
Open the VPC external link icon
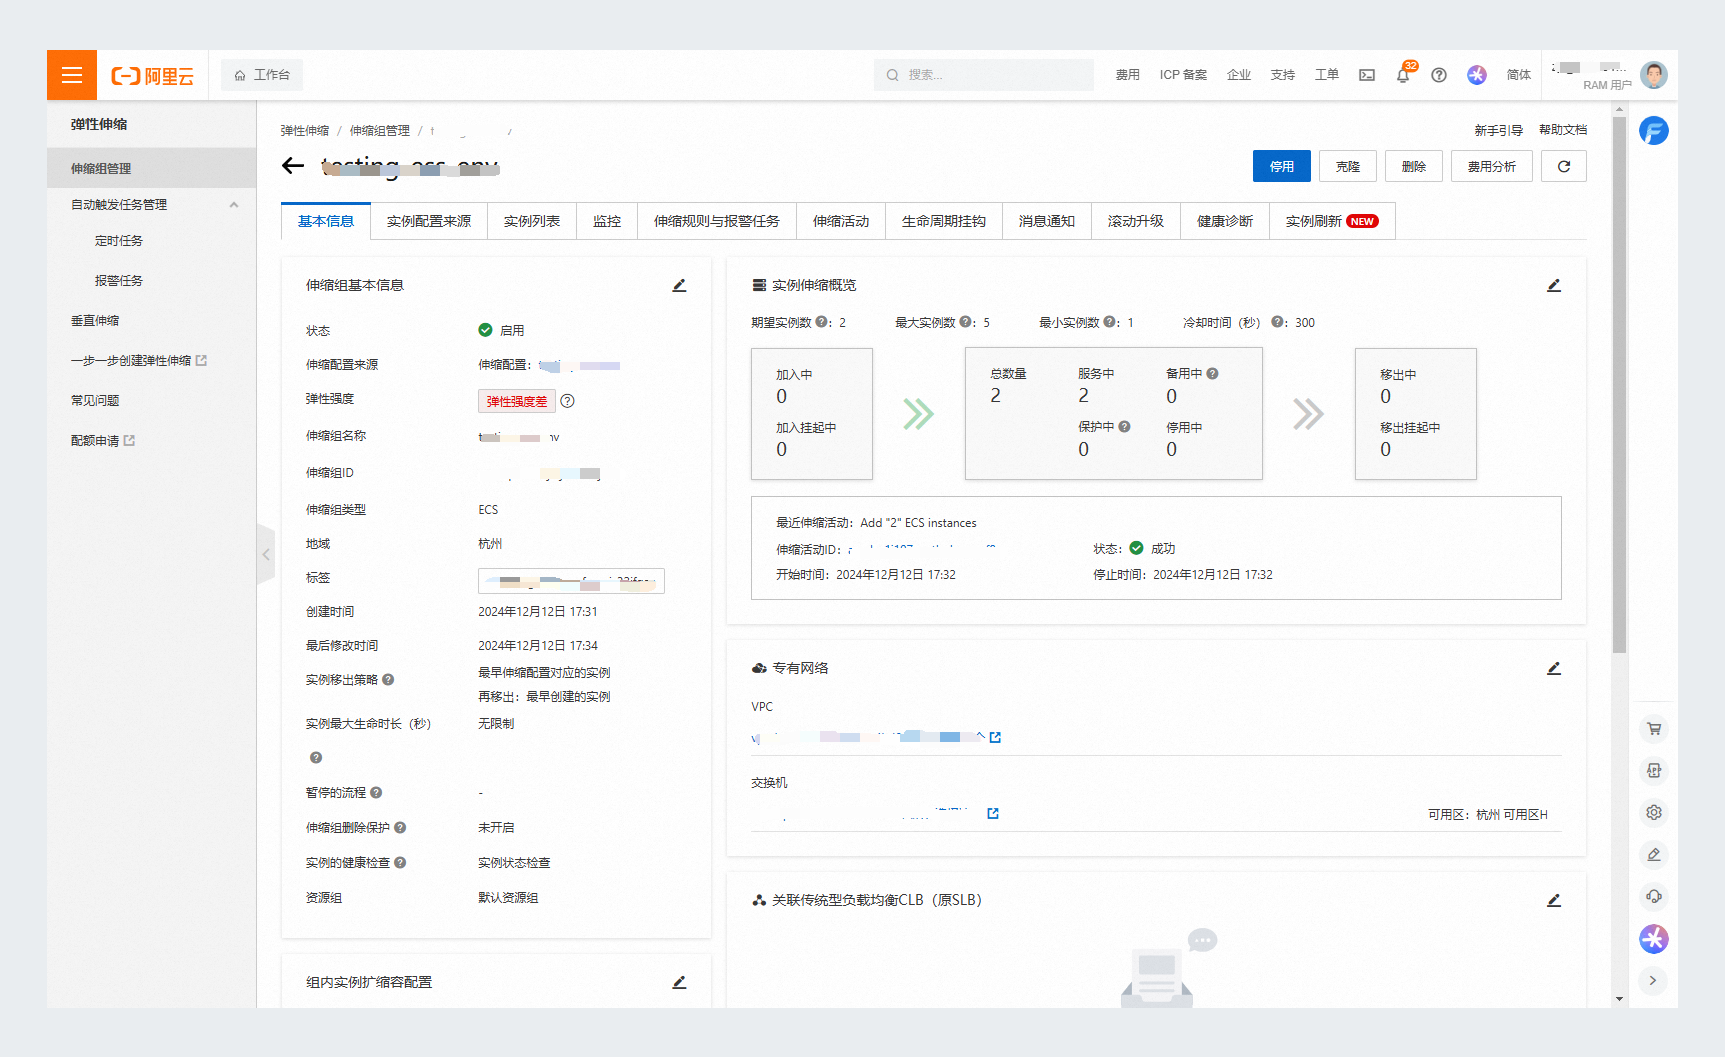pyautogui.click(x=995, y=737)
